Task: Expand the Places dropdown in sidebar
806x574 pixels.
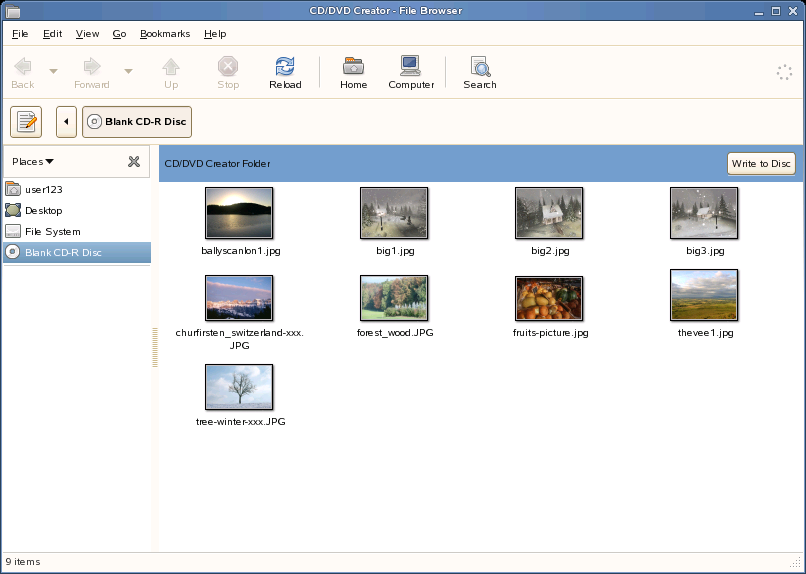Action: coord(34,161)
